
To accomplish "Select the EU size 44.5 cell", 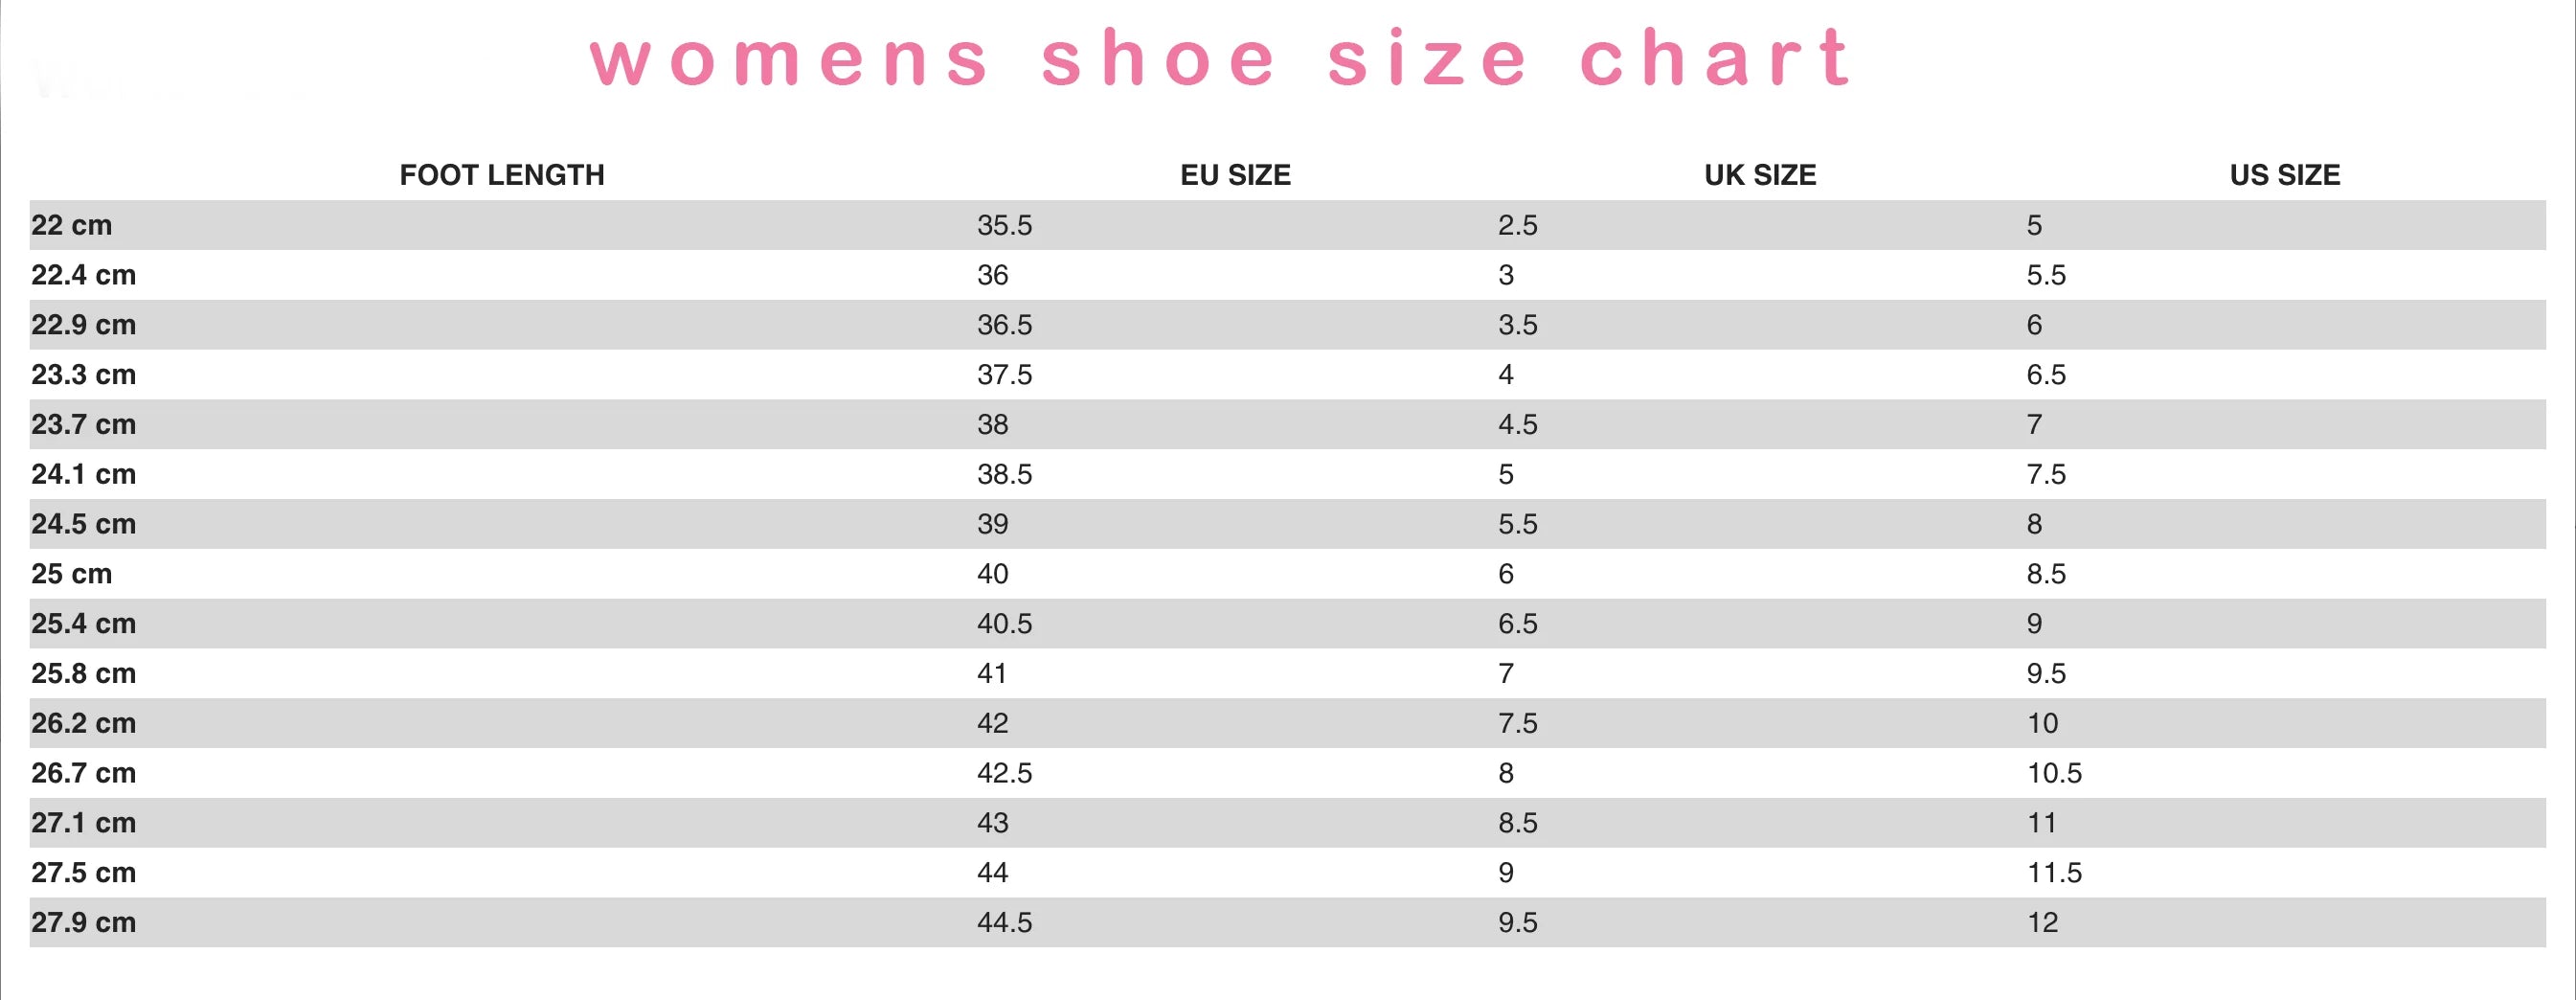I will click(x=1004, y=922).
